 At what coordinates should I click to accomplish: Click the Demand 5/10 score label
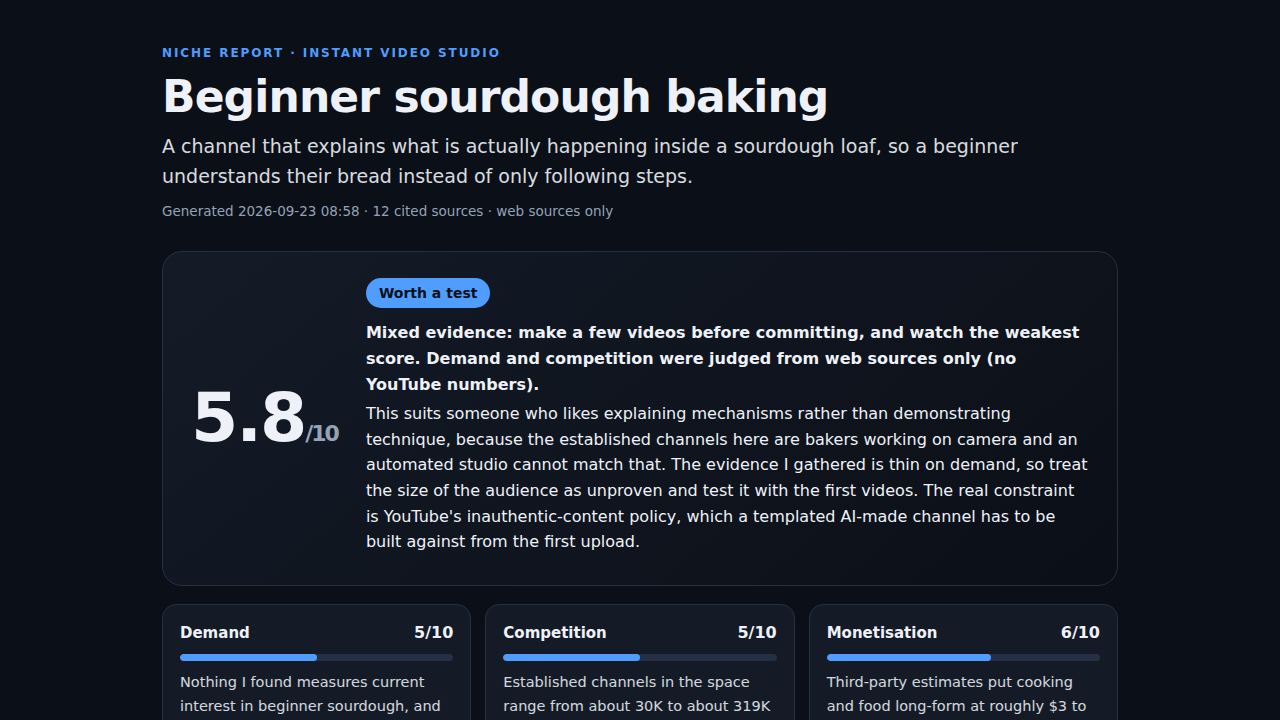(433, 632)
